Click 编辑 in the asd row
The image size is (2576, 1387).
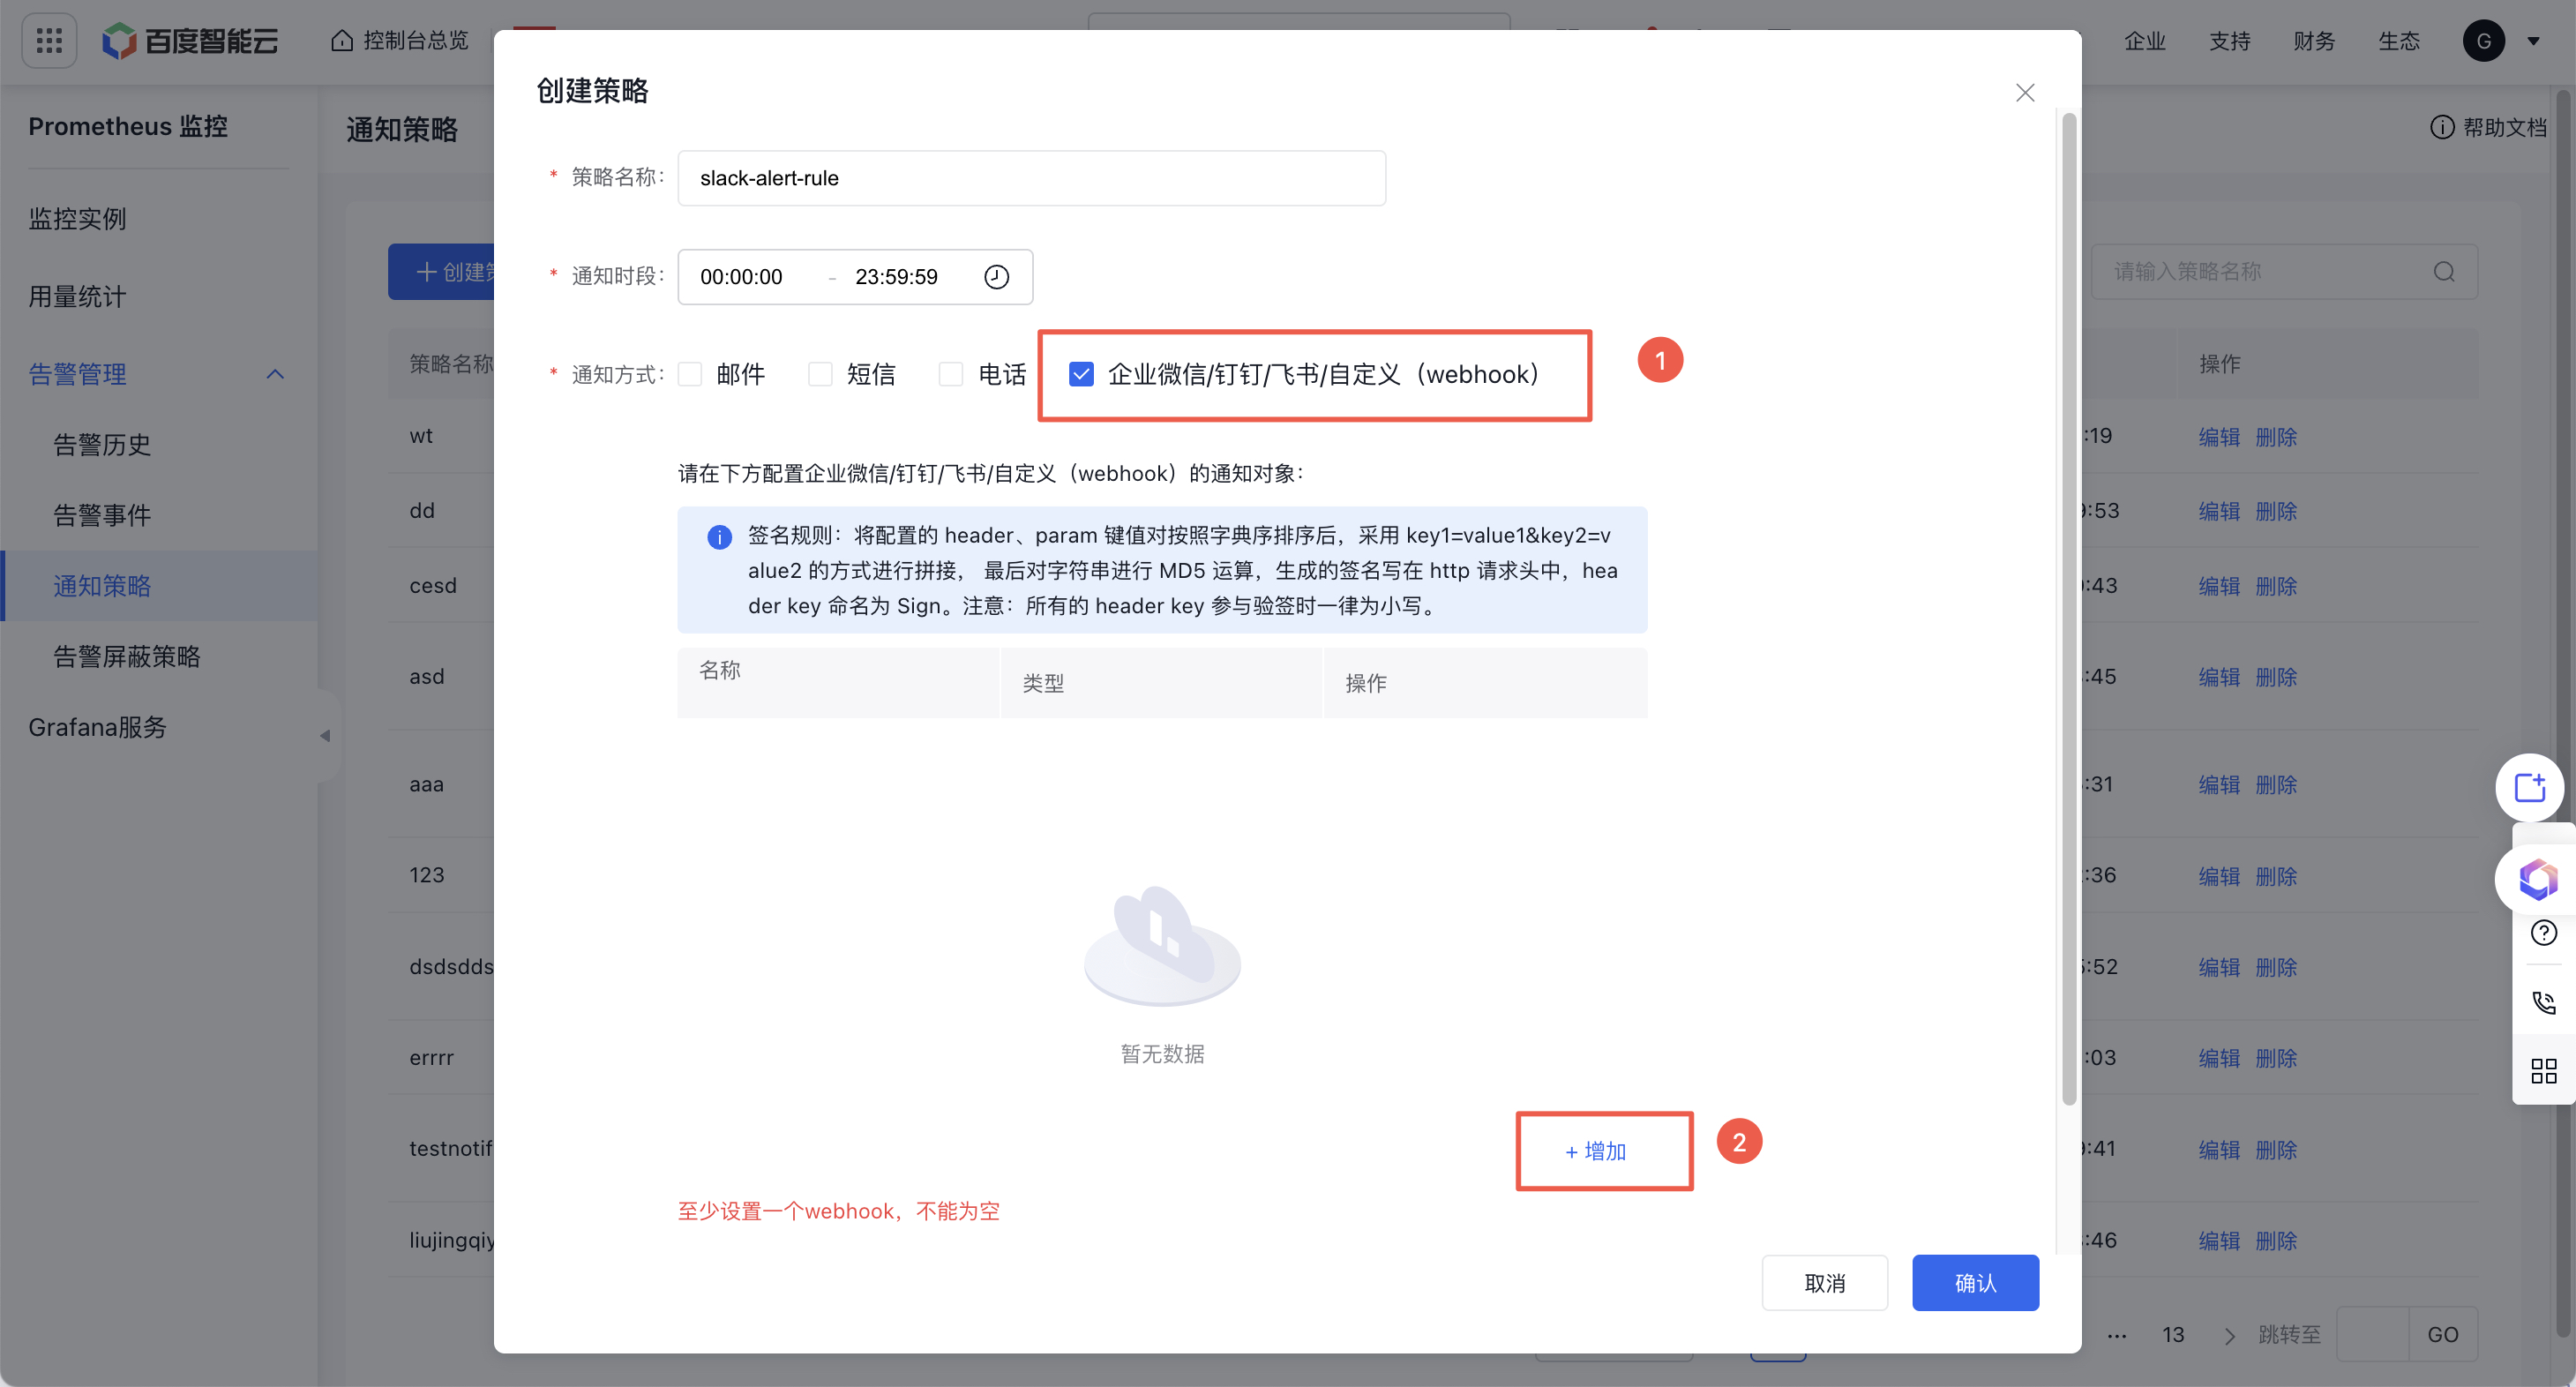[x=2219, y=678]
